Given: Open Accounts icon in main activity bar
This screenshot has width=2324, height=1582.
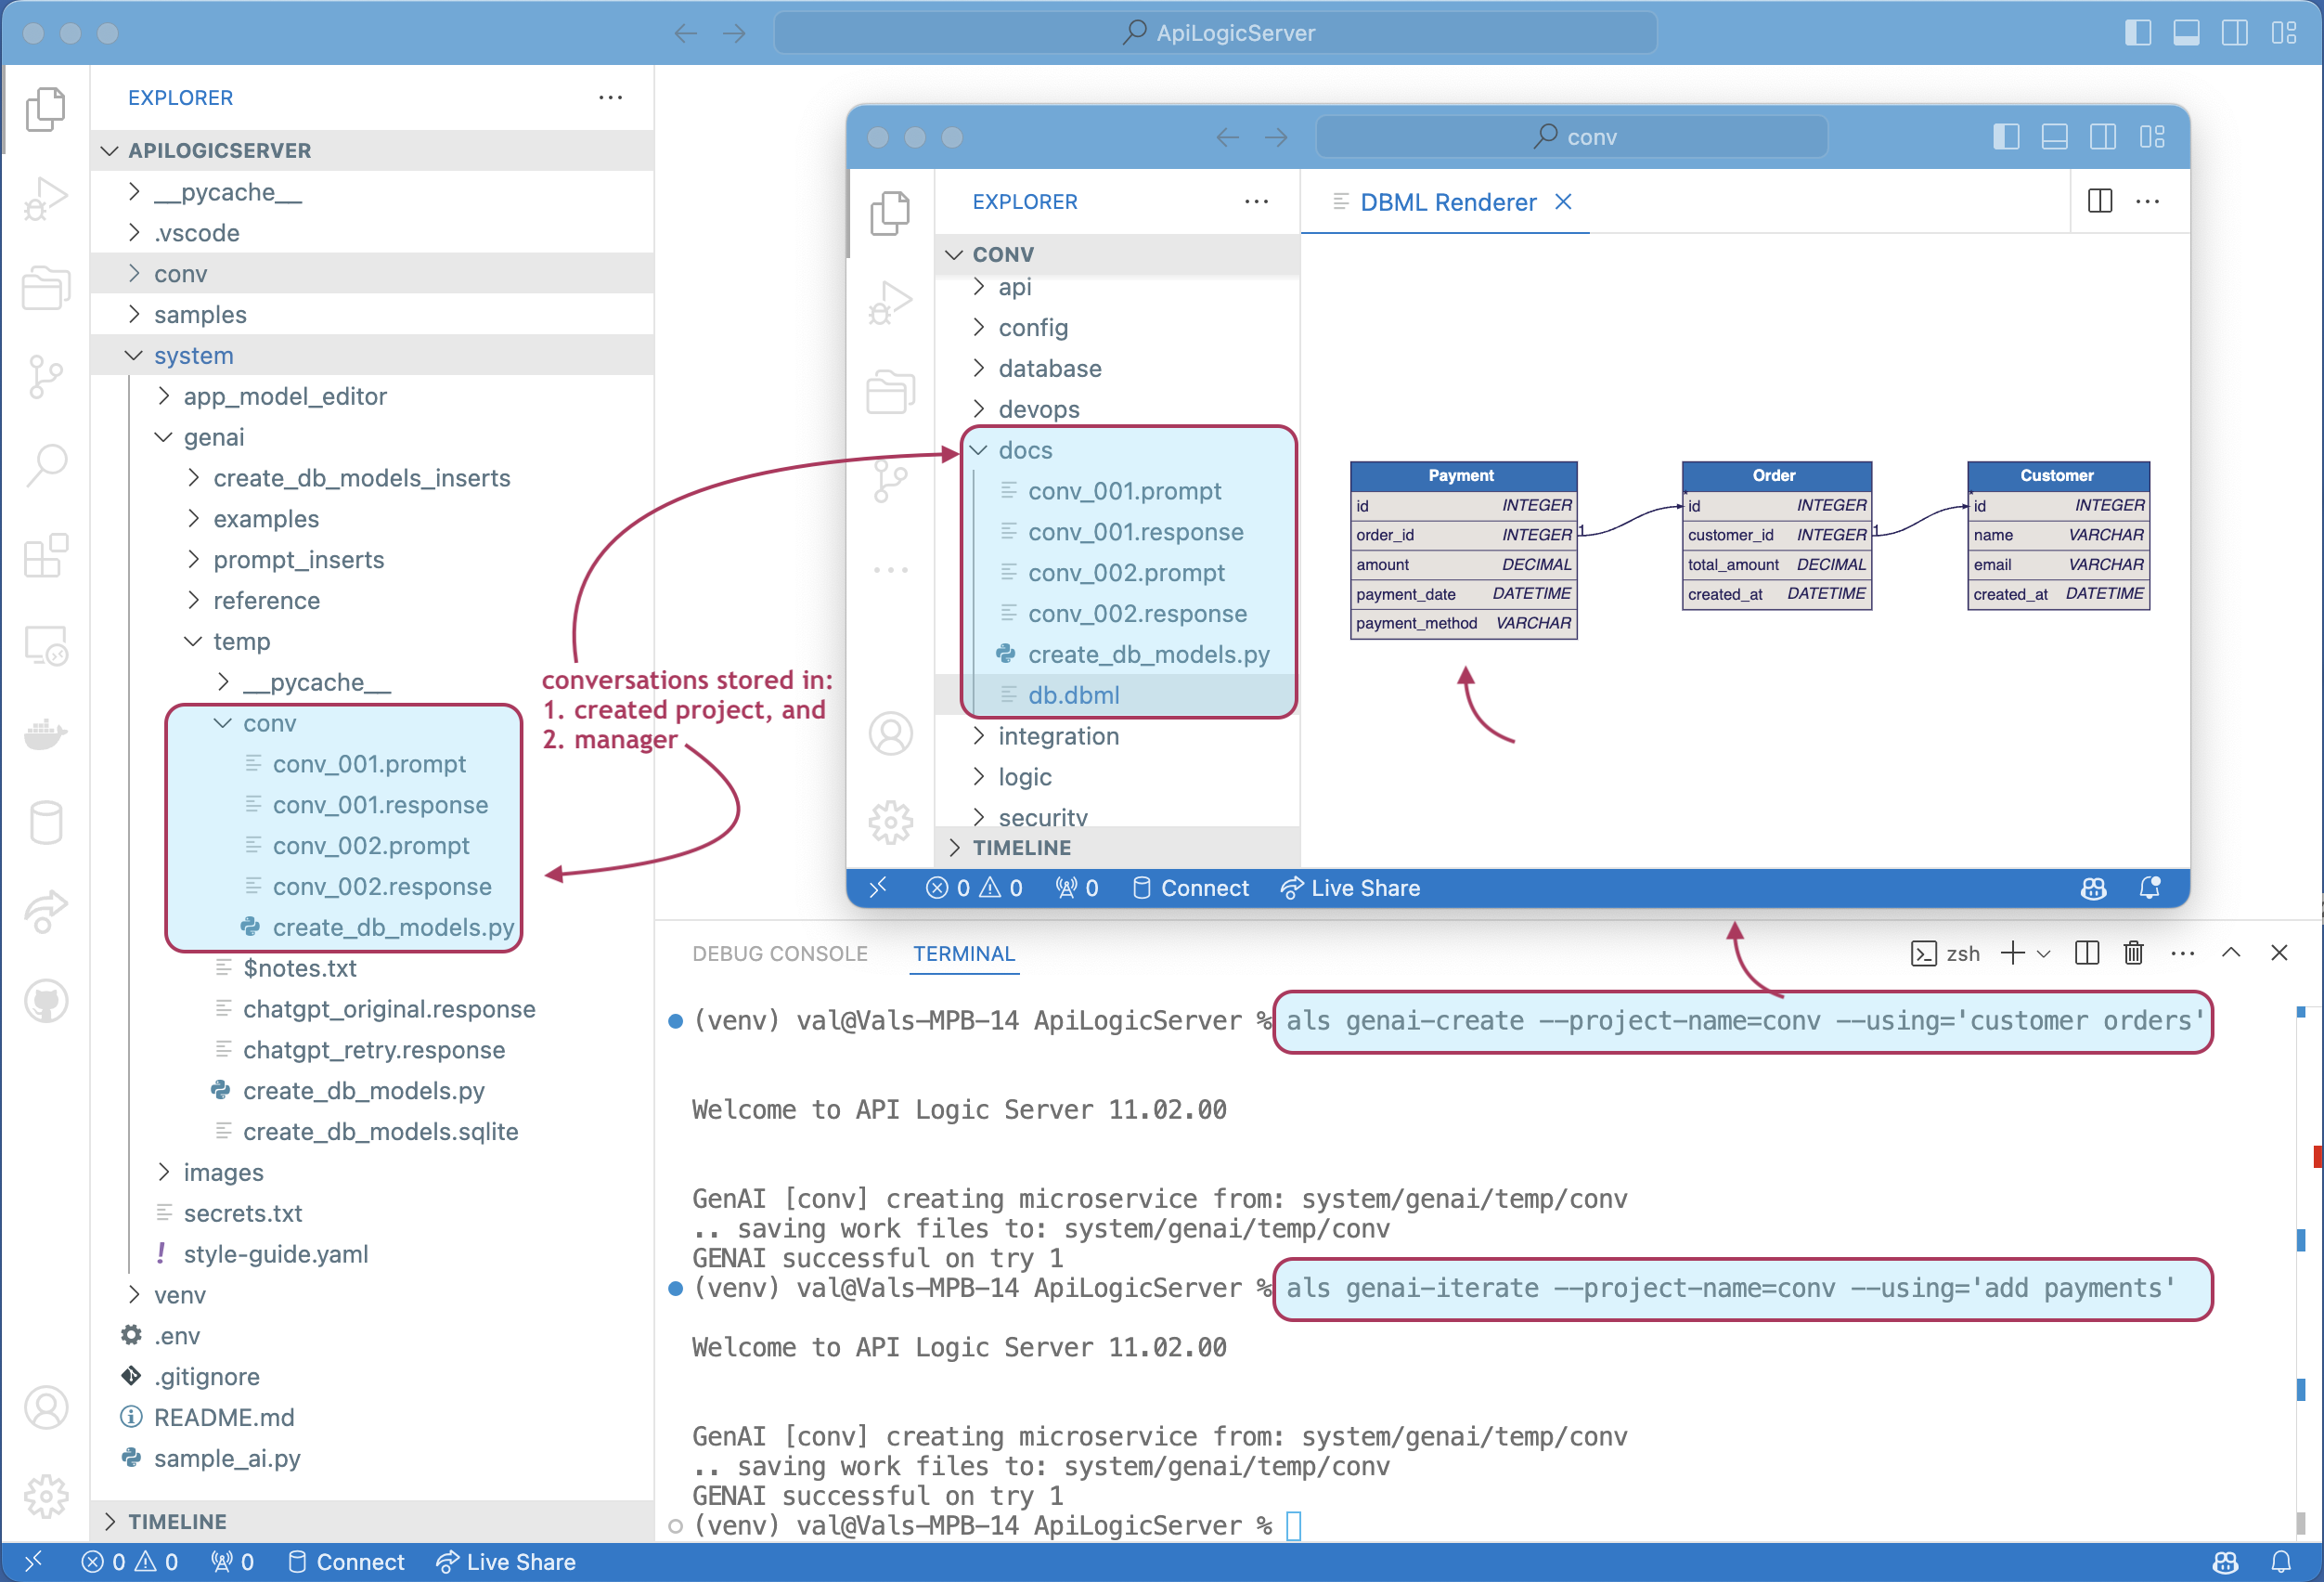Looking at the screenshot, I should click(x=46, y=1408).
